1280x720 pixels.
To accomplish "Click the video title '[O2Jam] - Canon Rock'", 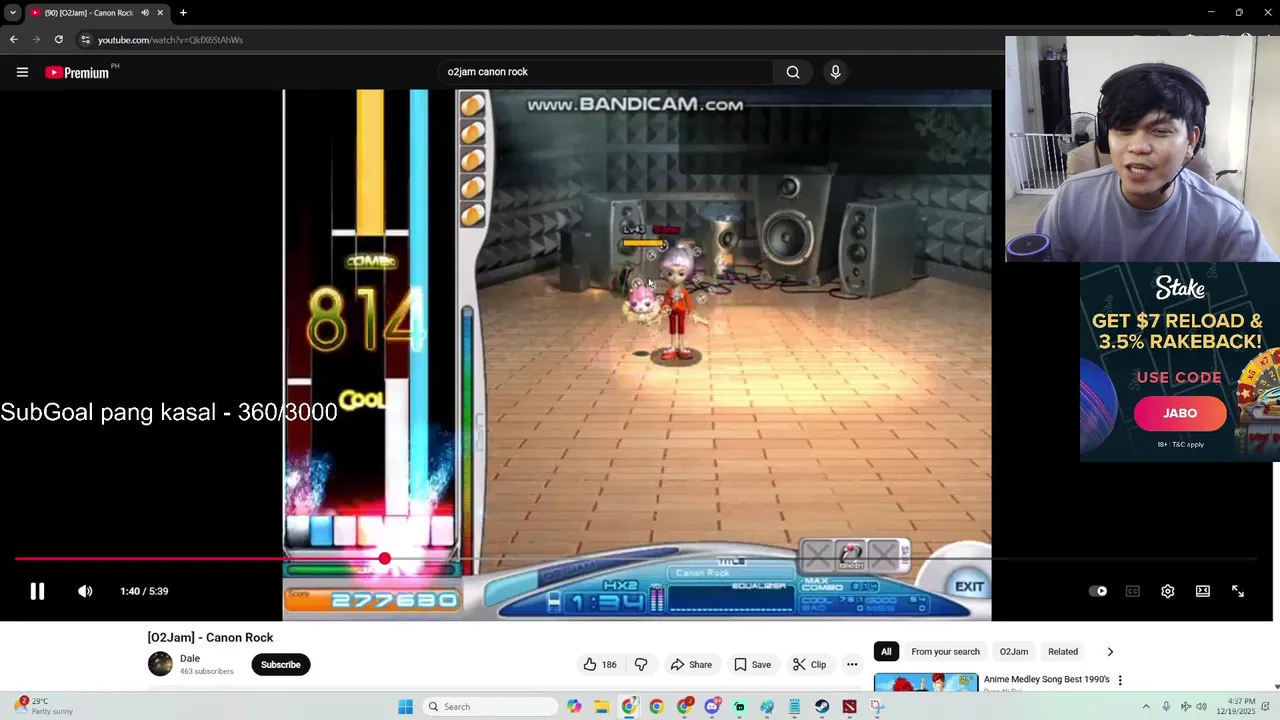I will (210, 638).
